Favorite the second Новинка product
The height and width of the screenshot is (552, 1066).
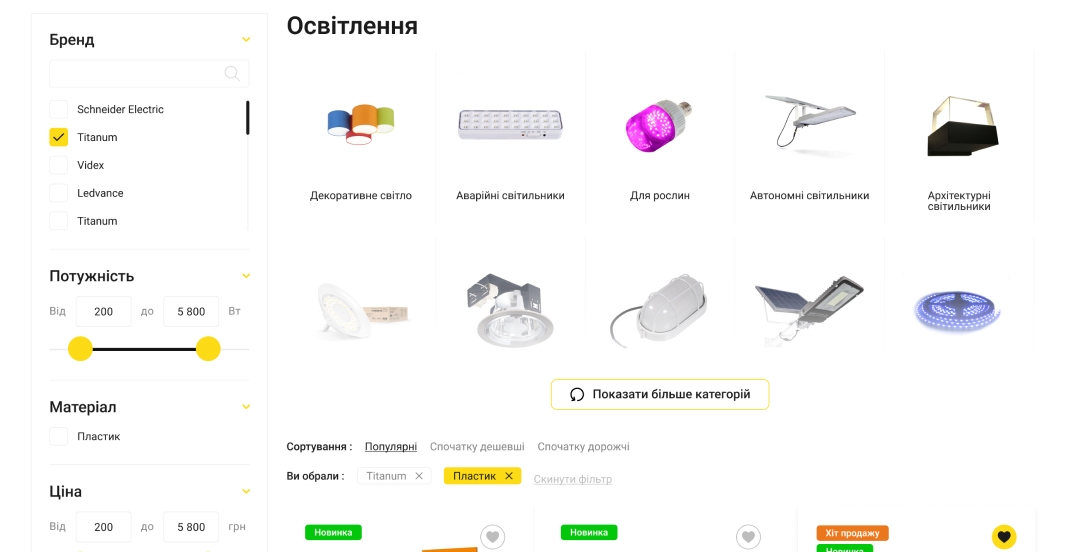click(749, 536)
